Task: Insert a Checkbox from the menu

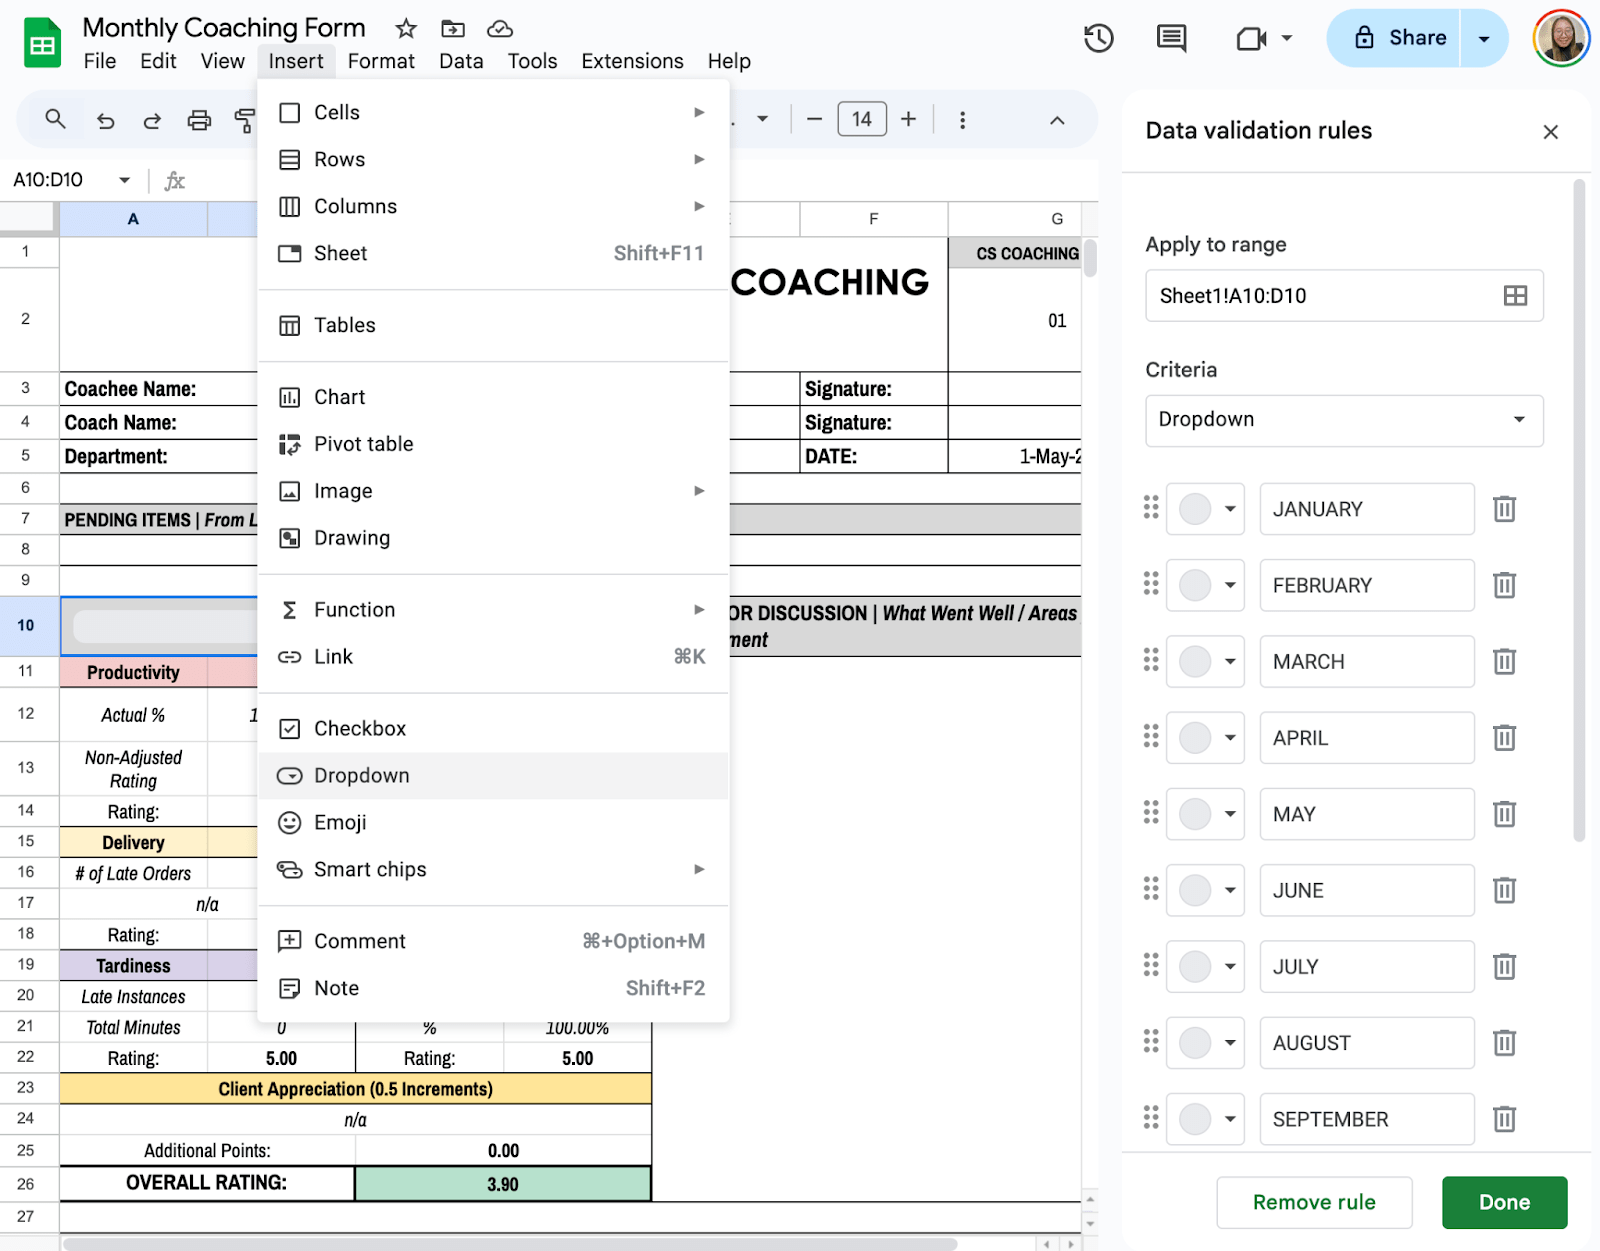Action: (360, 729)
